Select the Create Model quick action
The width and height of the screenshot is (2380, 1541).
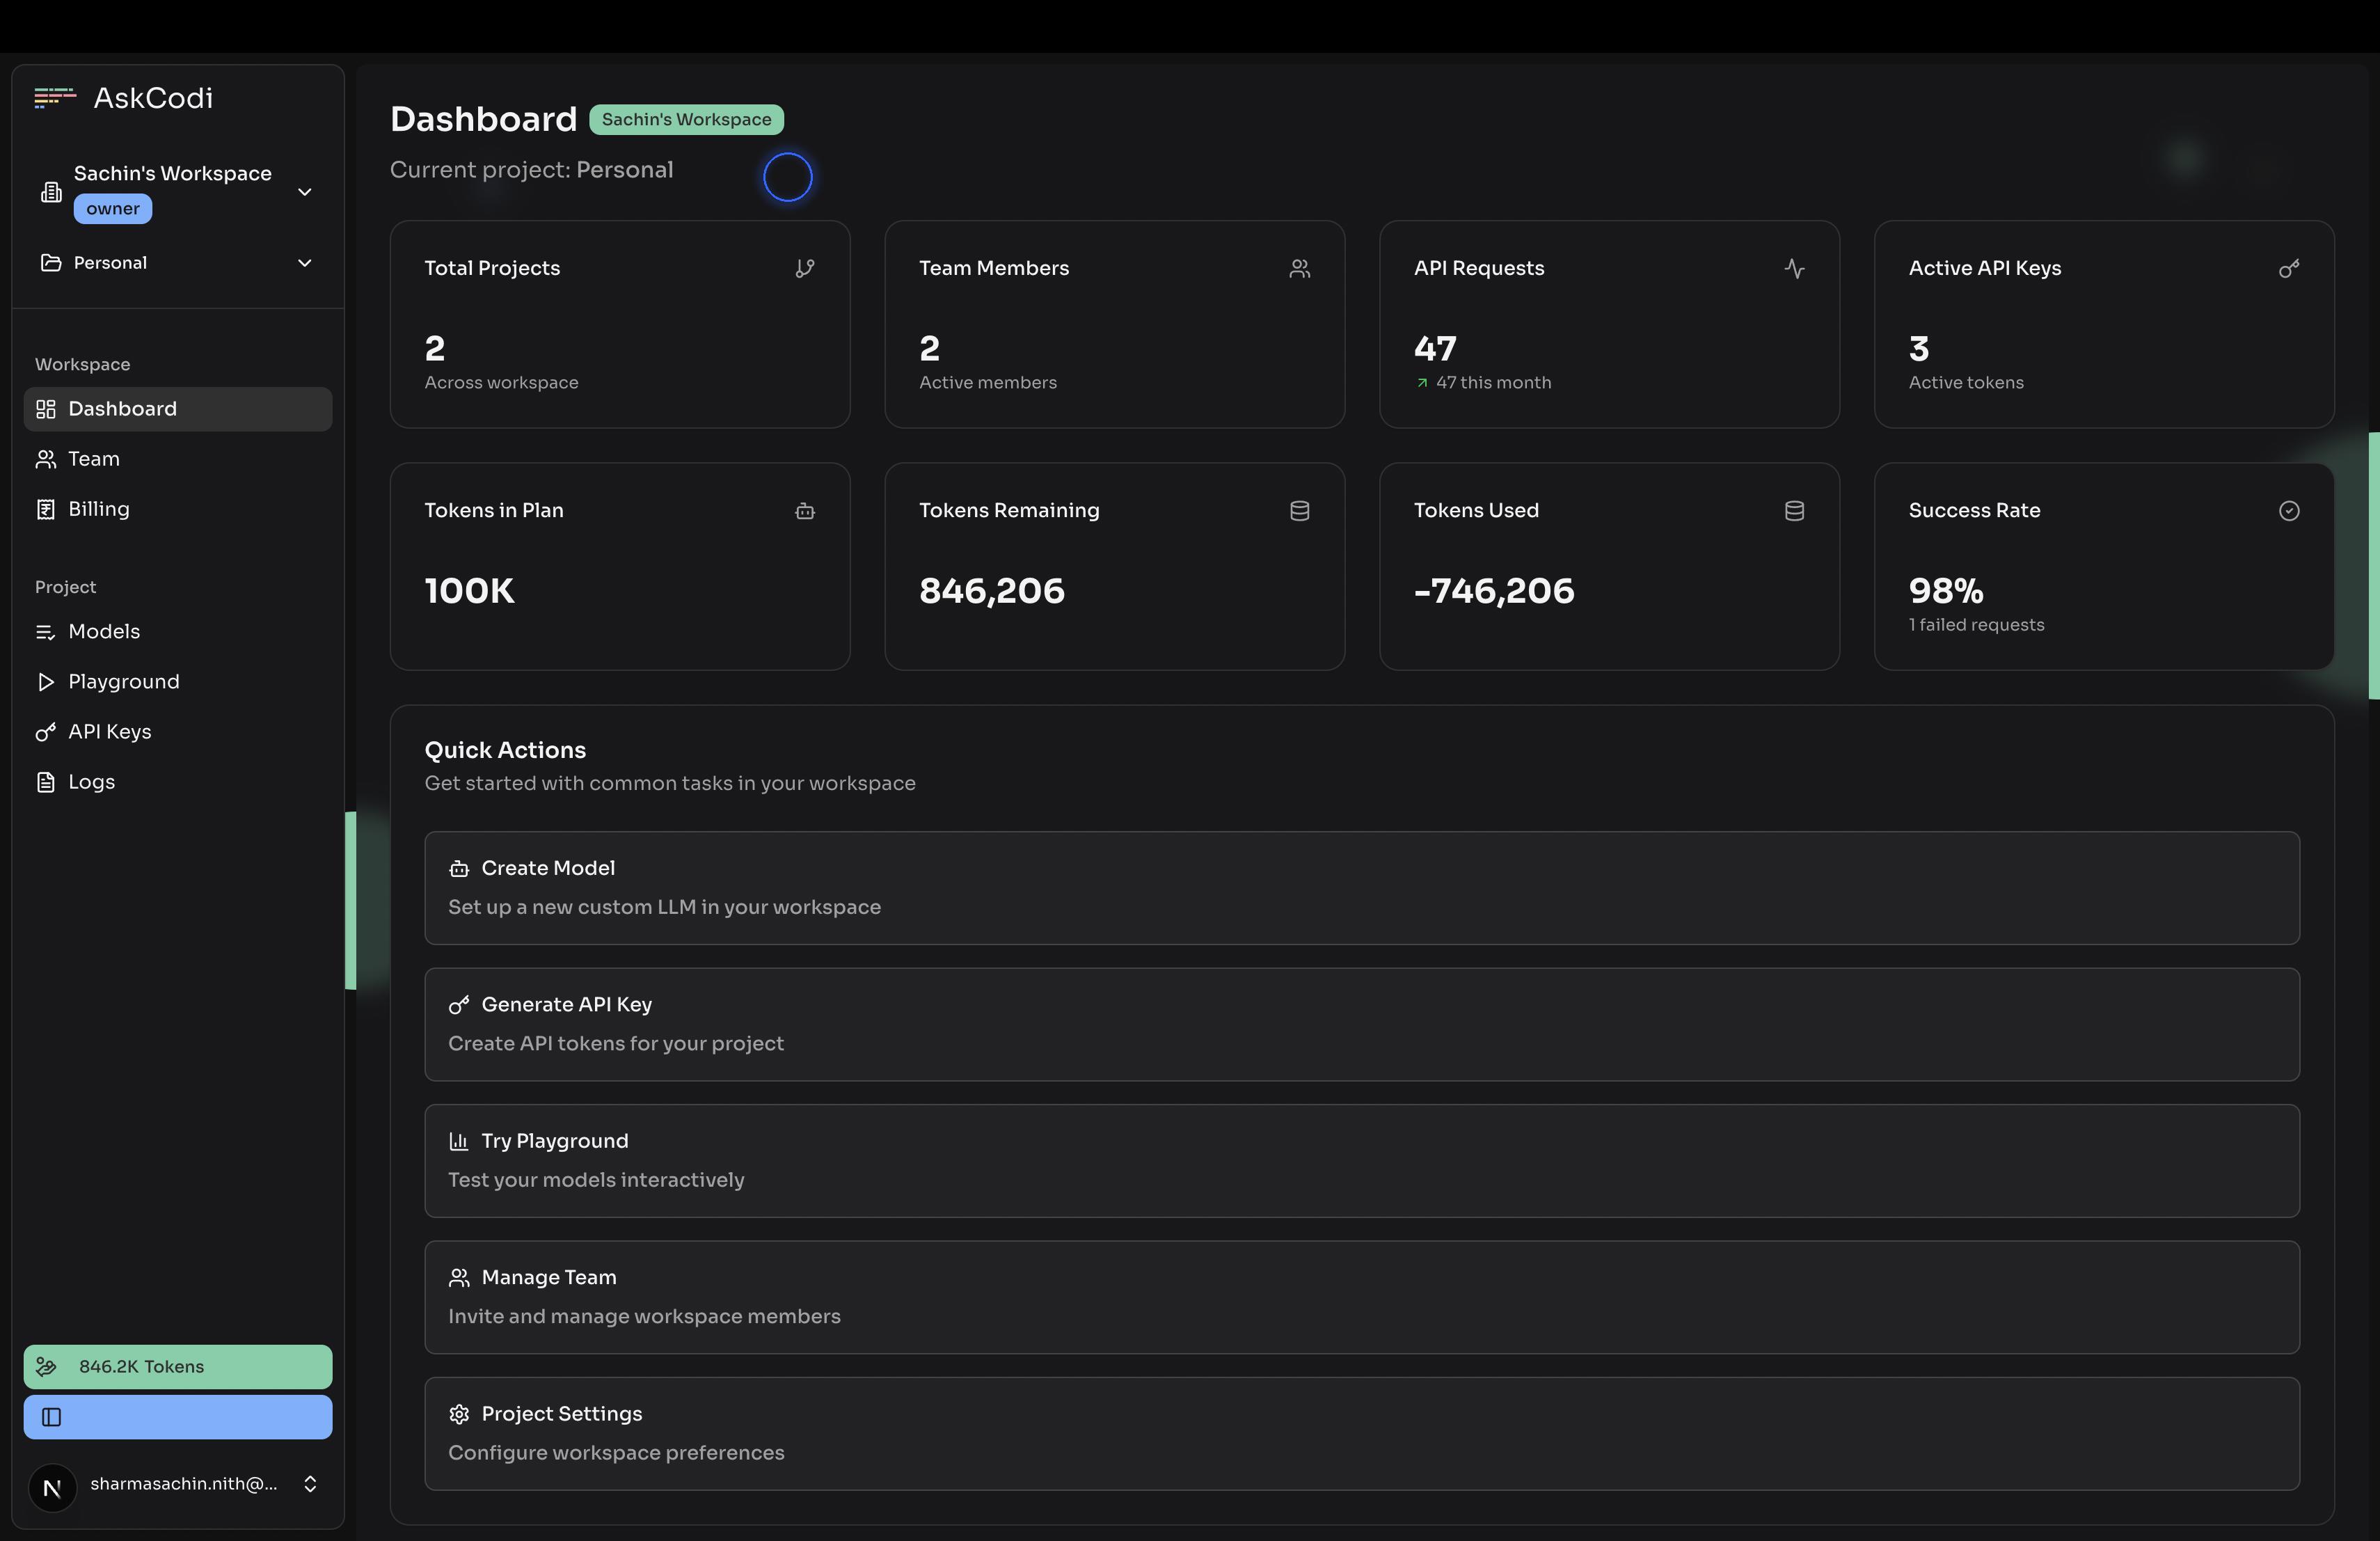click(1361, 888)
